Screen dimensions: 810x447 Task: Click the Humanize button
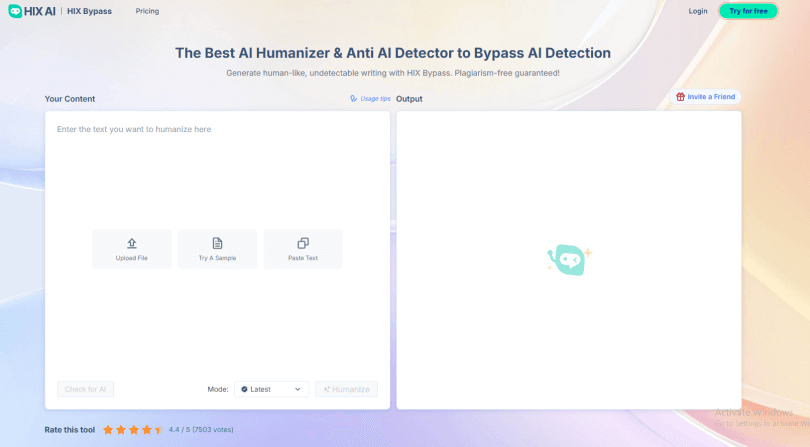pyautogui.click(x=346, y=389)
